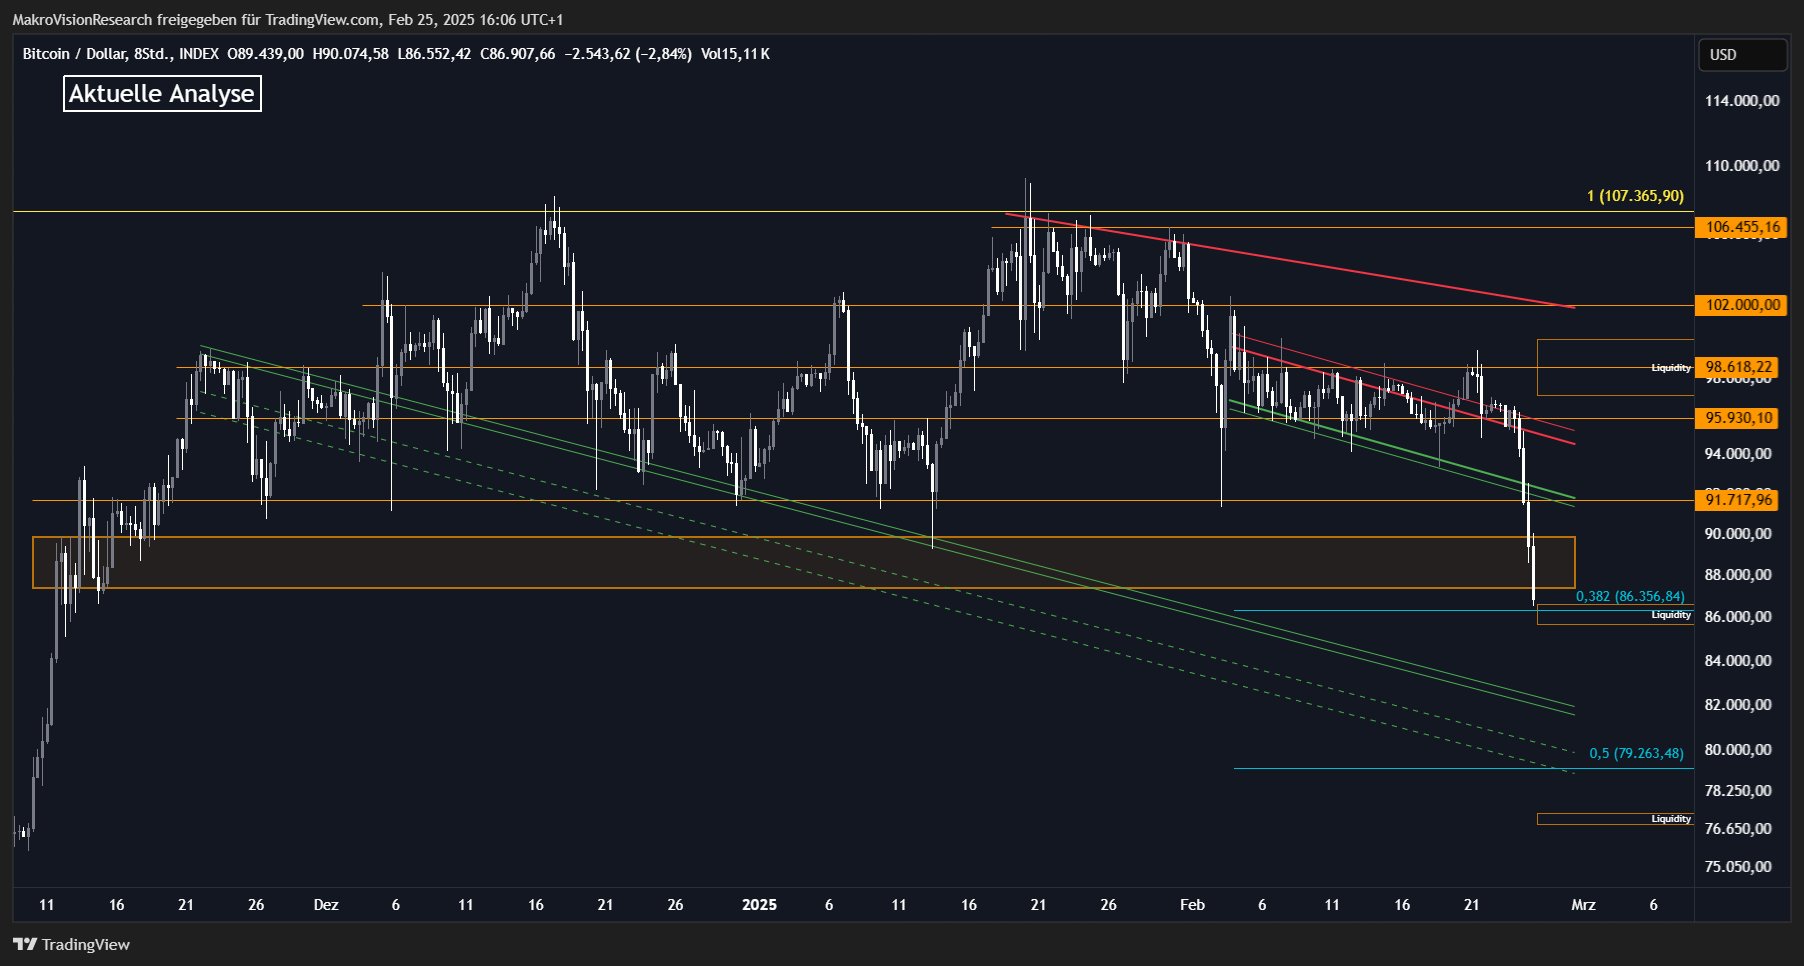Click the 91.717,96 price level label
Screen dimensions: 1804x966
pos(1738,499)
